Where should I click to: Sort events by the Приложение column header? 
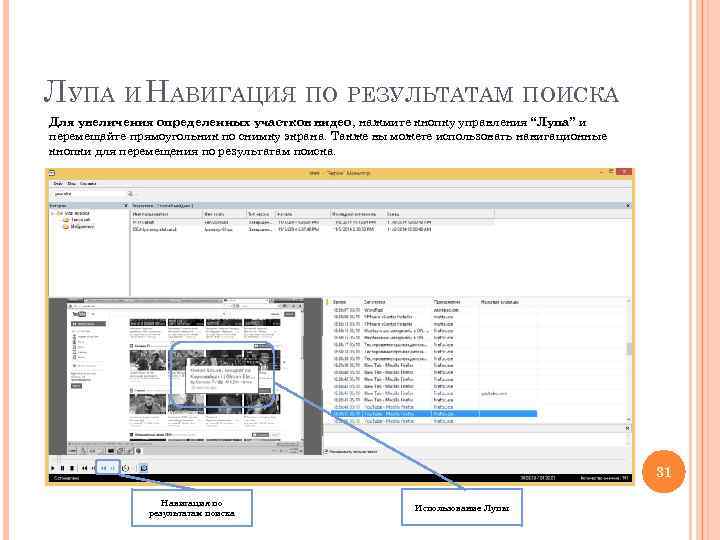(x=447, y=302)
